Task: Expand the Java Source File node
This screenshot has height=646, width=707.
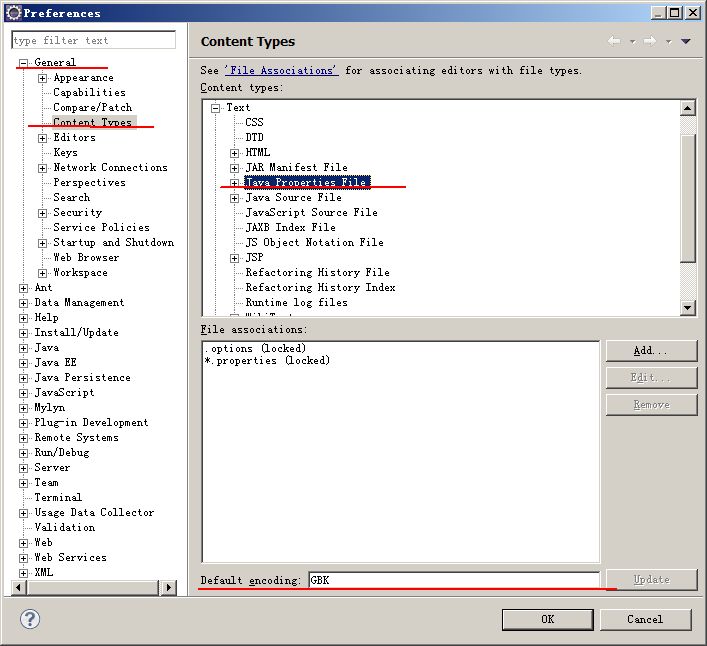Action: pos(234,198)
